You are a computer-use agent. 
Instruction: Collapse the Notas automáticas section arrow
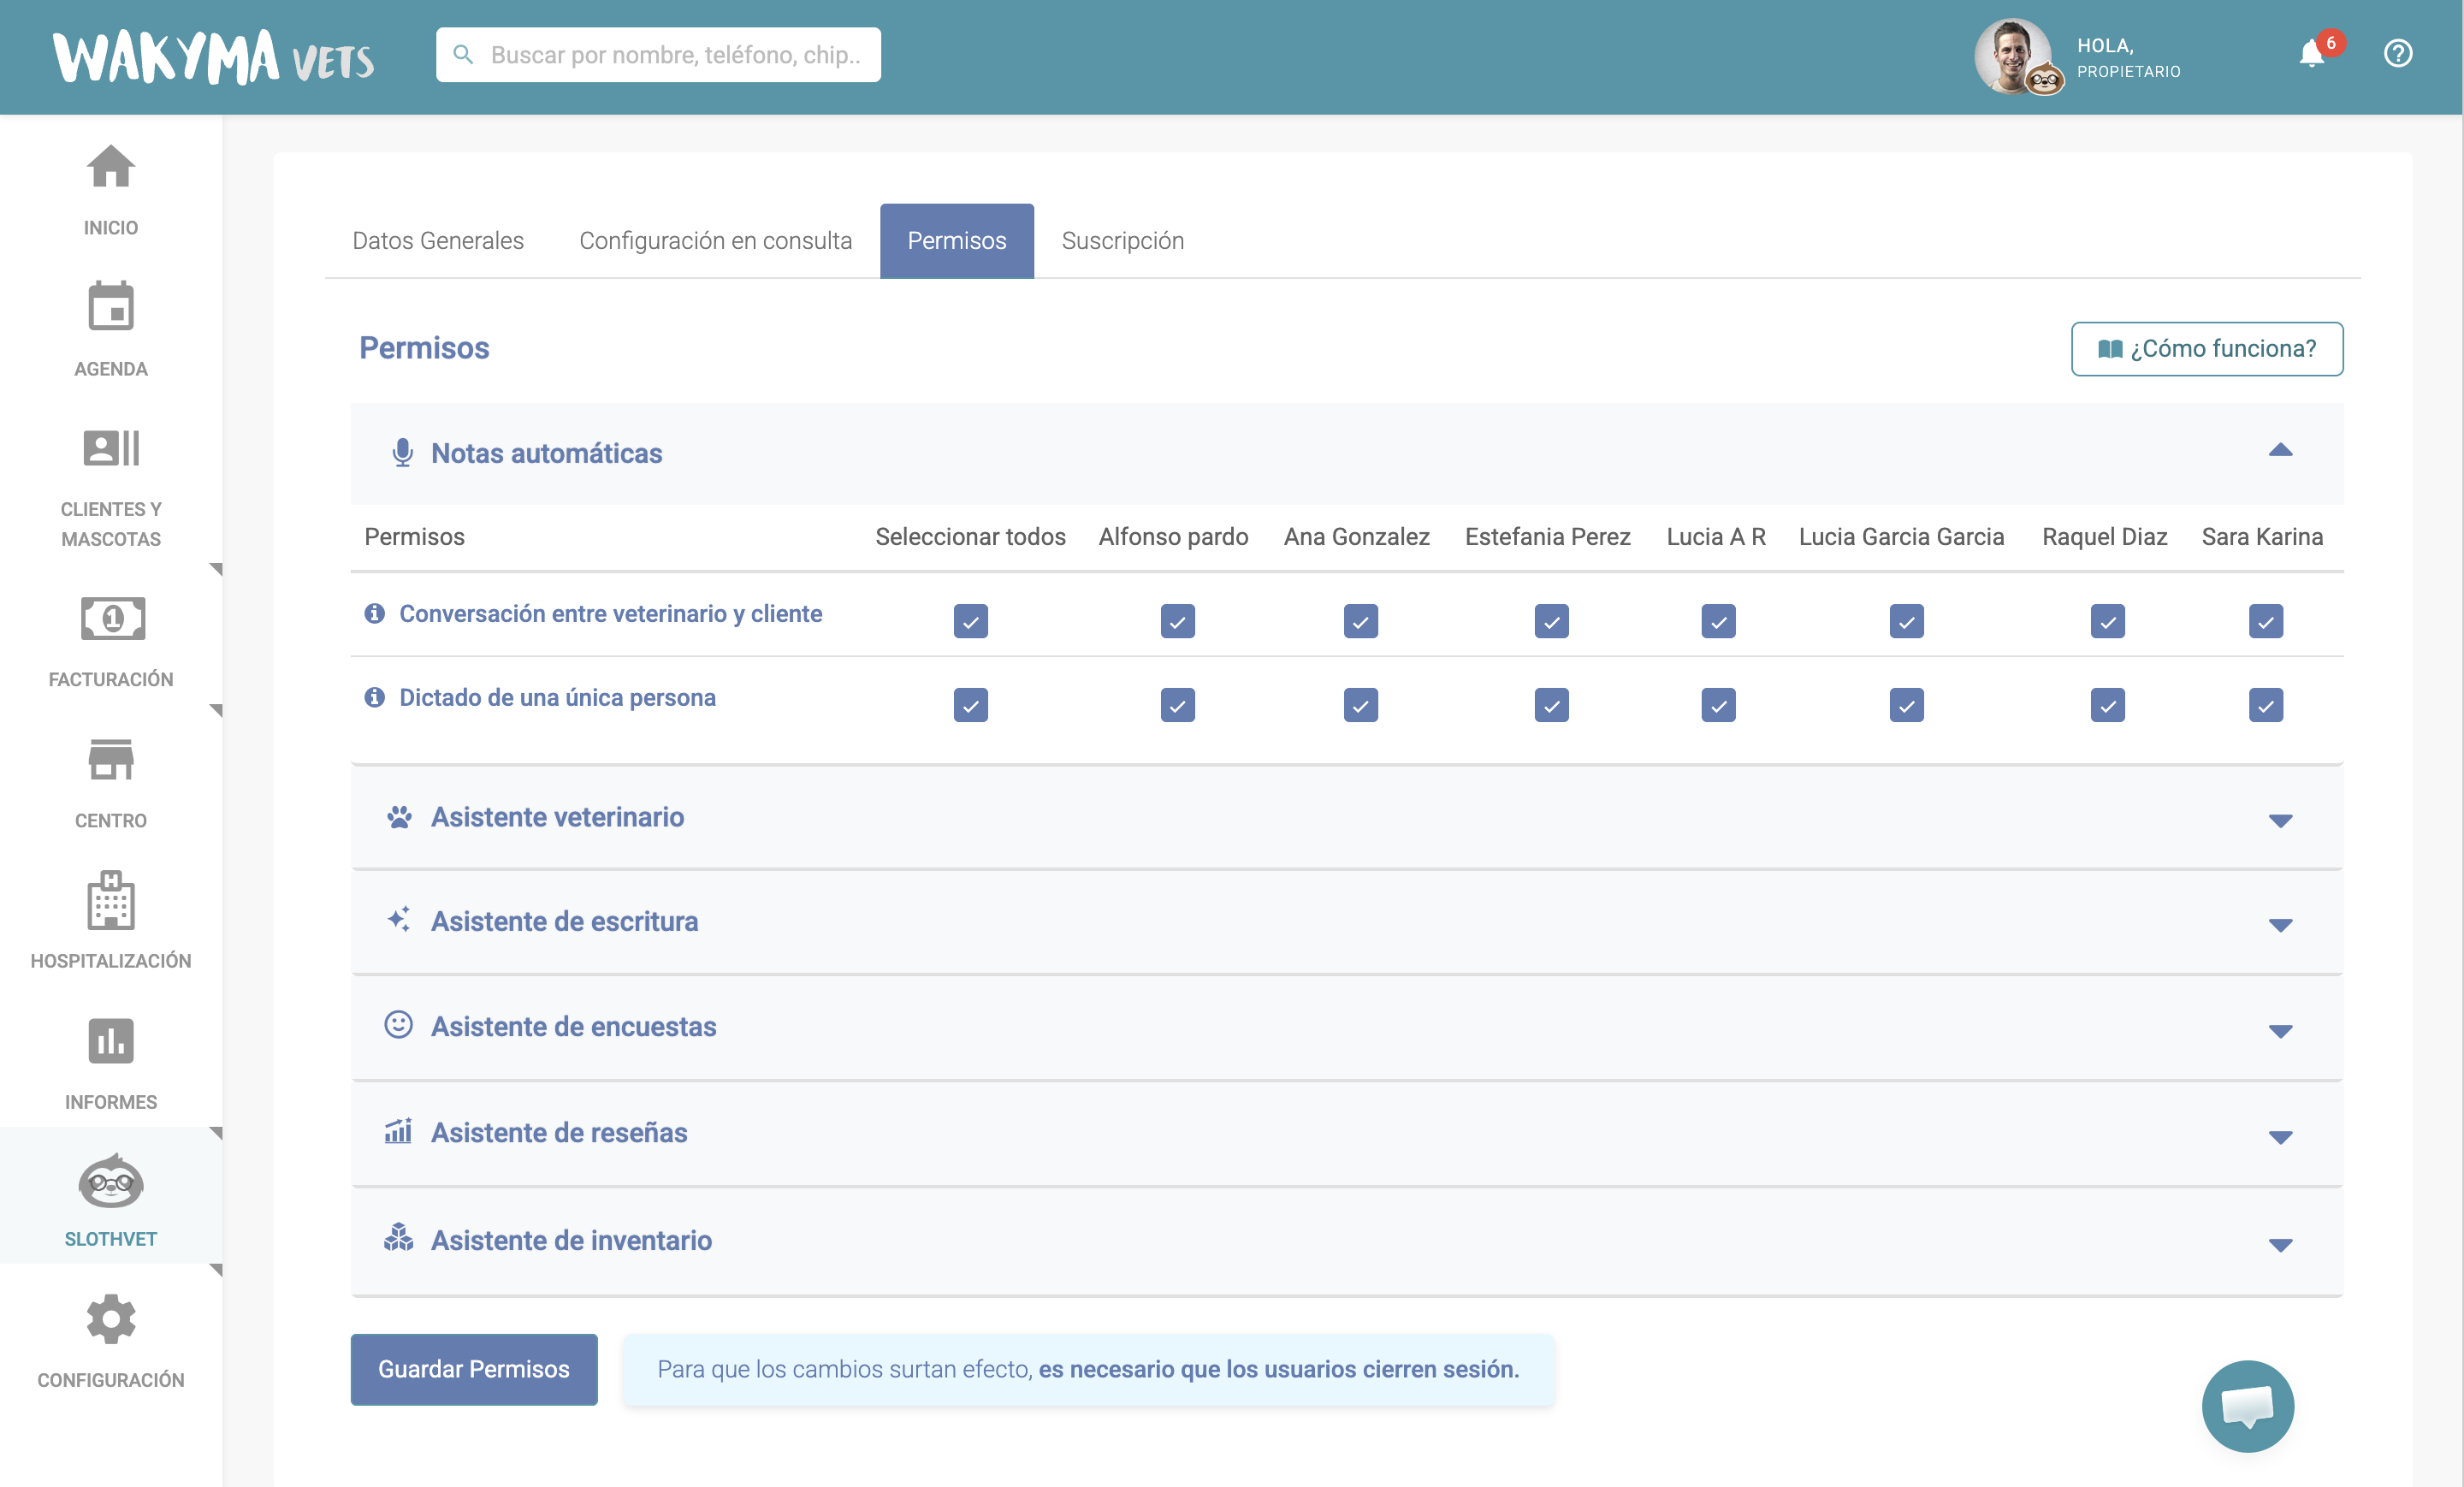pyautogui.click(x=2280, y=450)
